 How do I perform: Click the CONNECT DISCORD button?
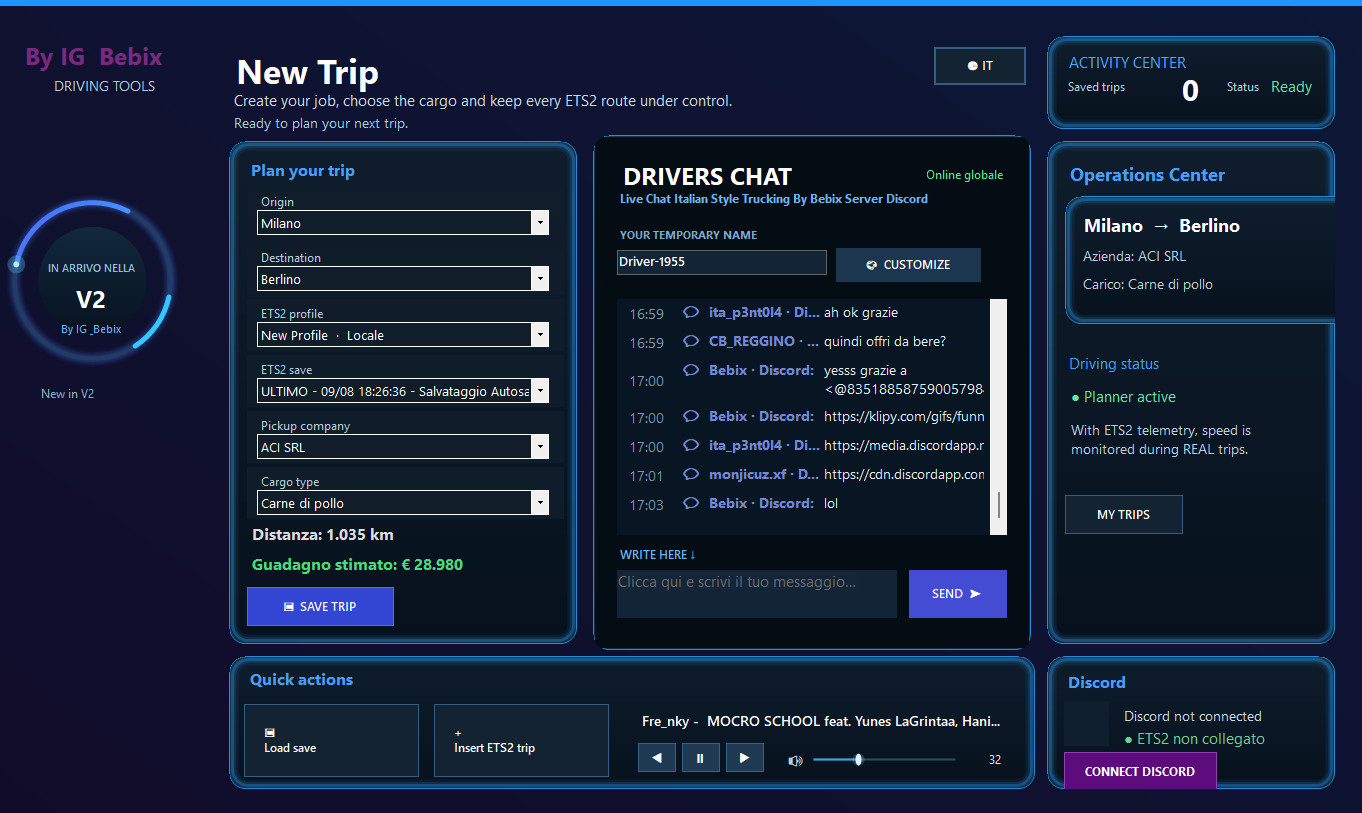[x=1140, y=771]
